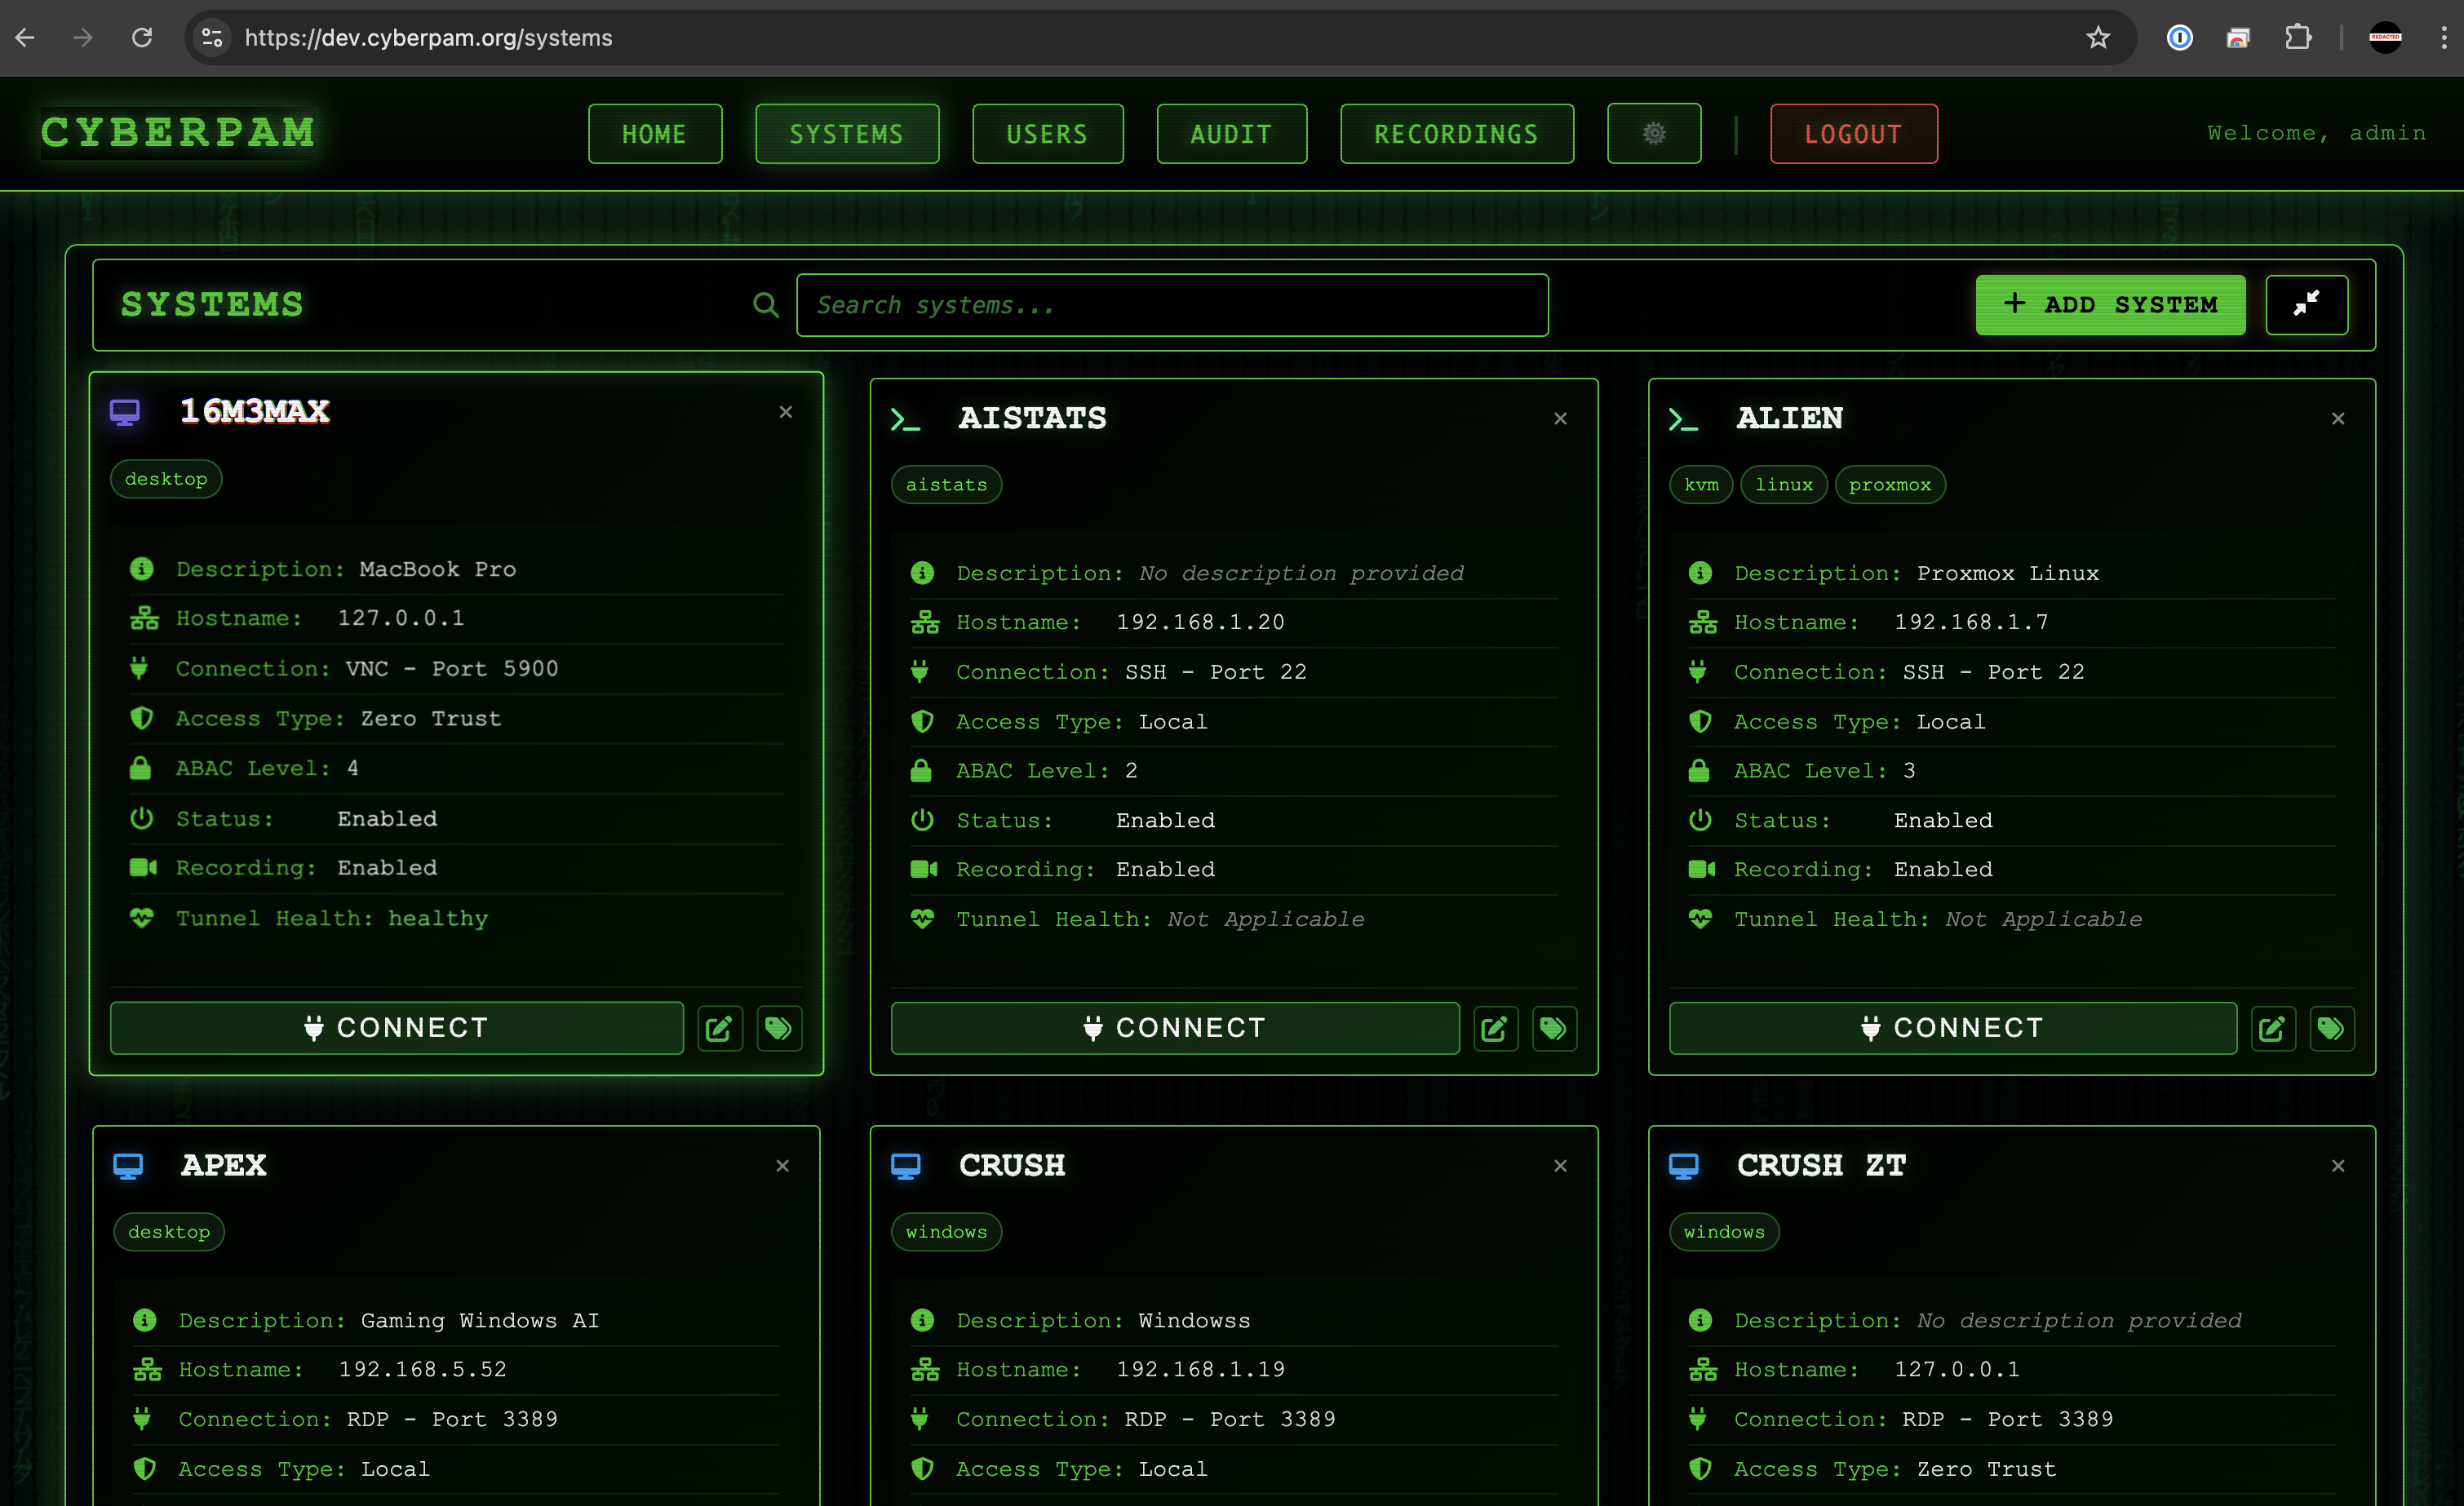Image resolution: width=2464 pixels, height=1506 pixels.
Task: Remove the AISTATS card with its X
Action: pyautogui.click(x=1560, y=418)
